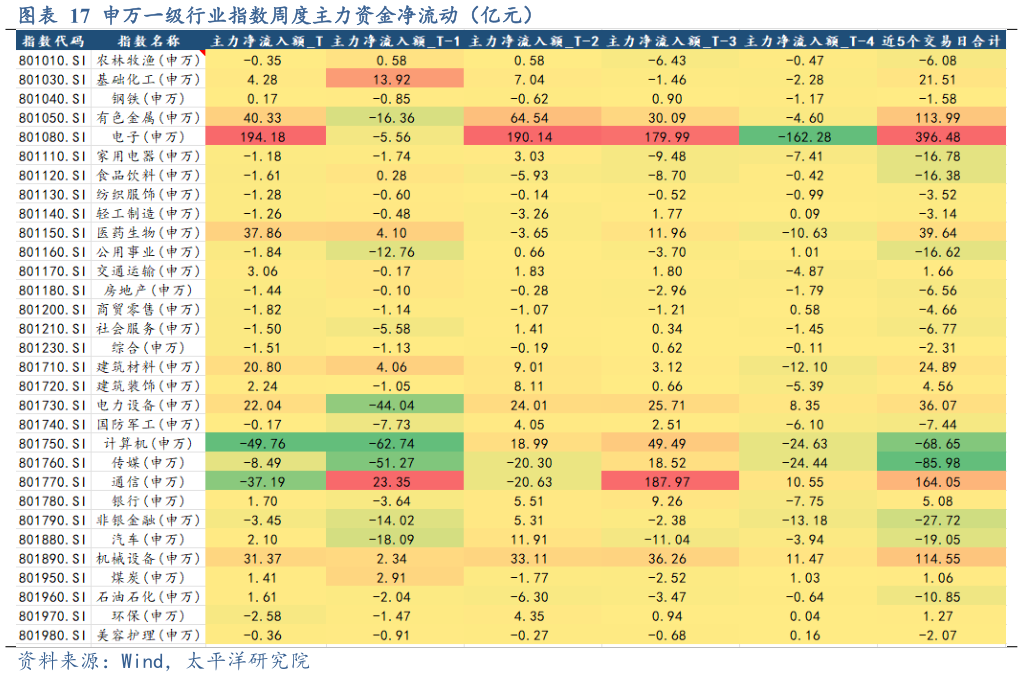Select the 114.55 total cell

(941, 558)
